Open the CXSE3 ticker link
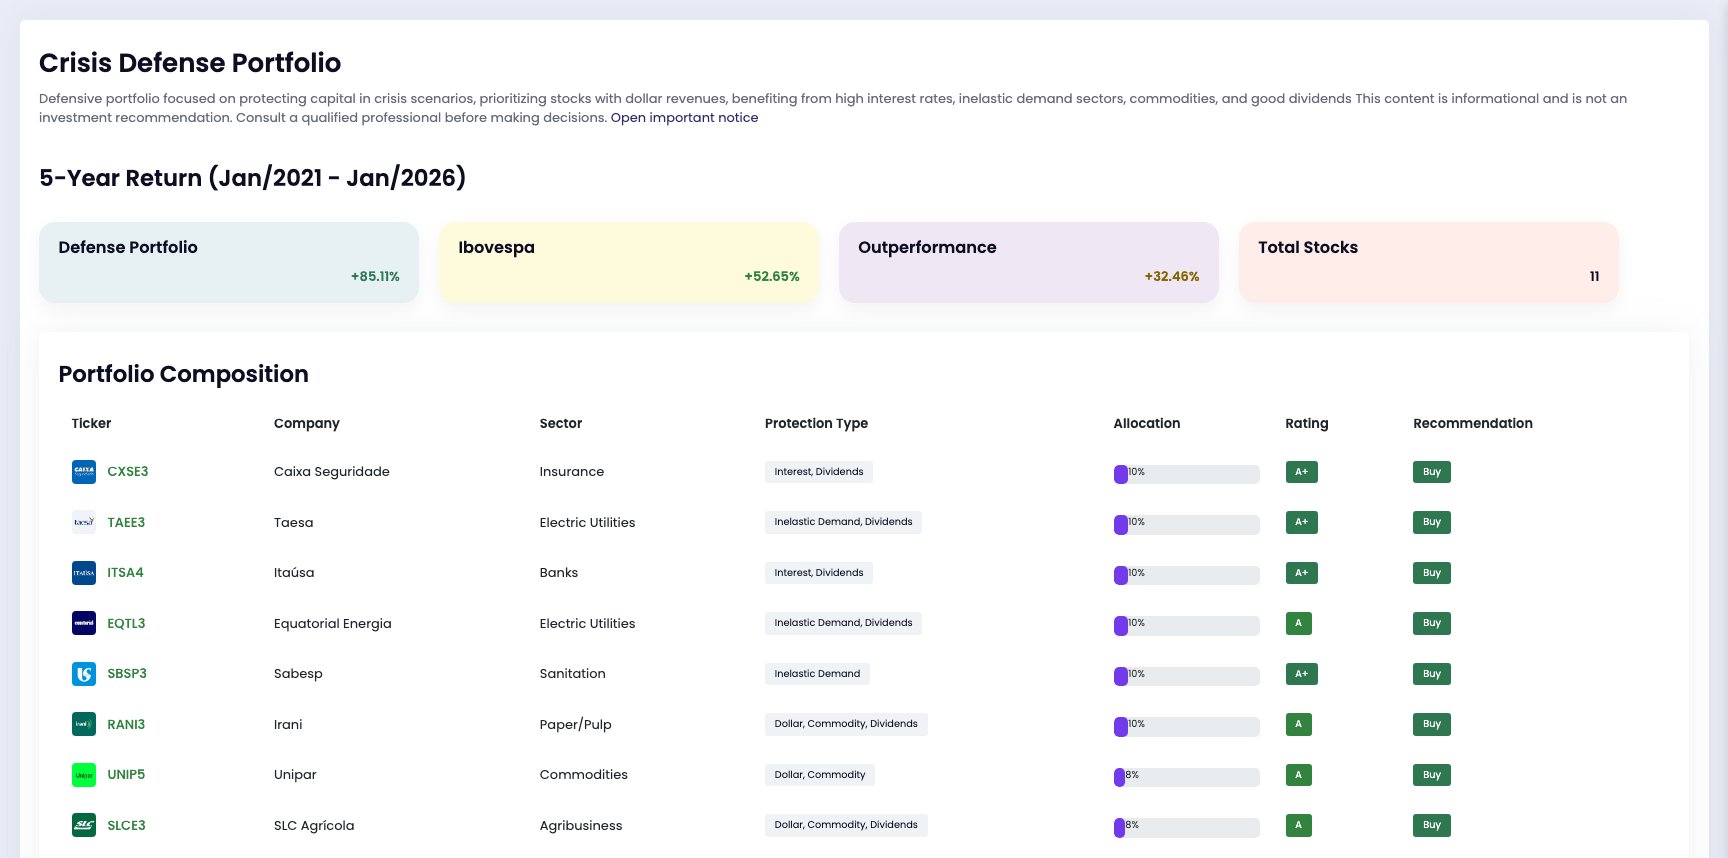 (x=128, y=472)
